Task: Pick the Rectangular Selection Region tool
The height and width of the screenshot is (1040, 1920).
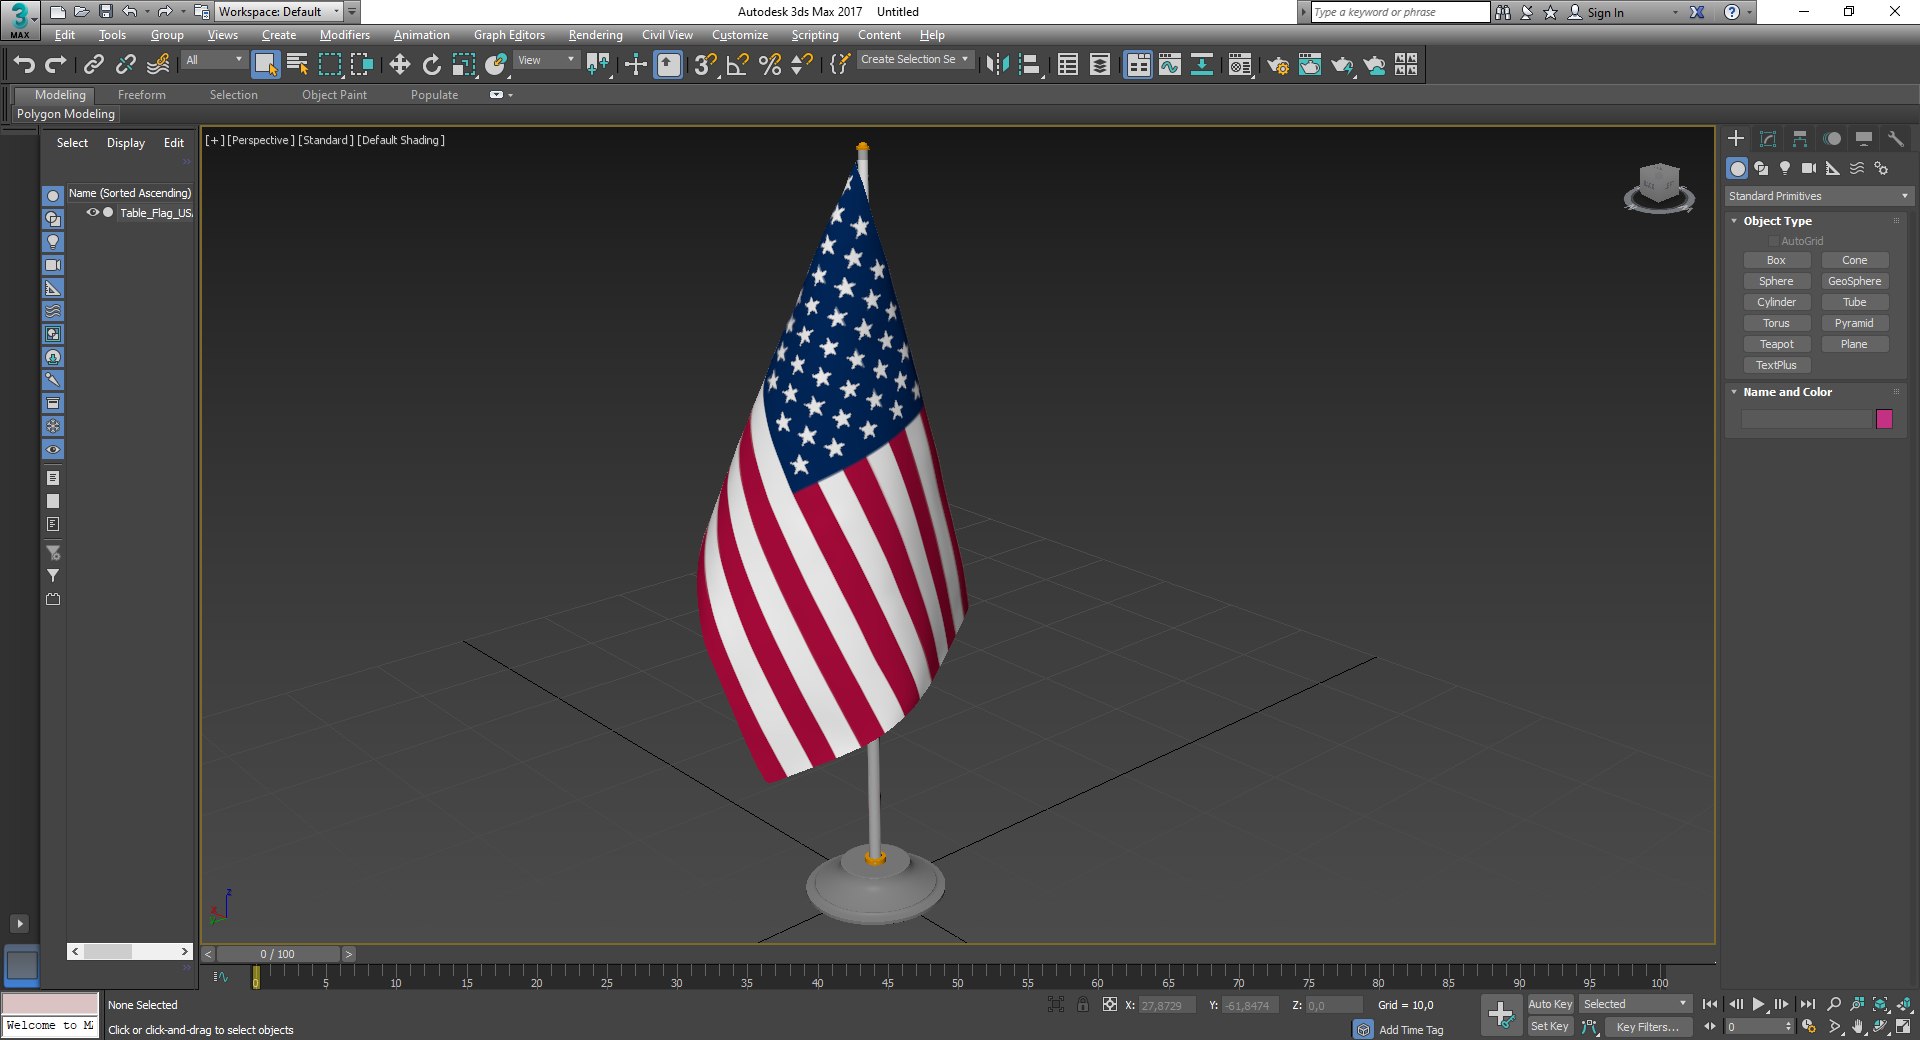Action: click(x=329, y=65)
